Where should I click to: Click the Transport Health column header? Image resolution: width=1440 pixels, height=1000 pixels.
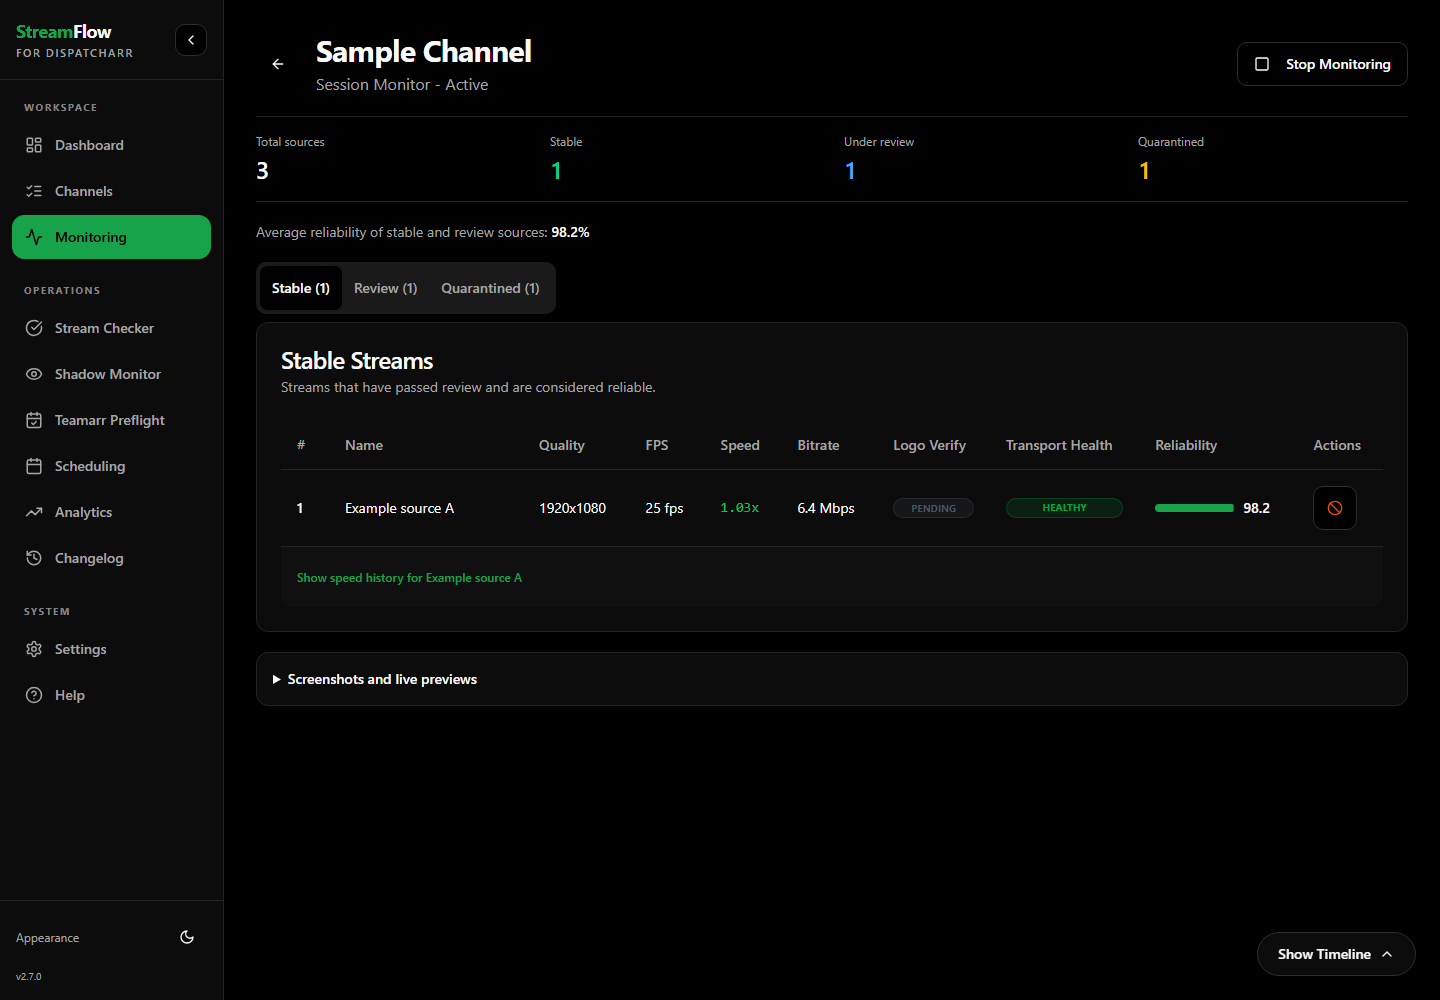[1059, 445]
